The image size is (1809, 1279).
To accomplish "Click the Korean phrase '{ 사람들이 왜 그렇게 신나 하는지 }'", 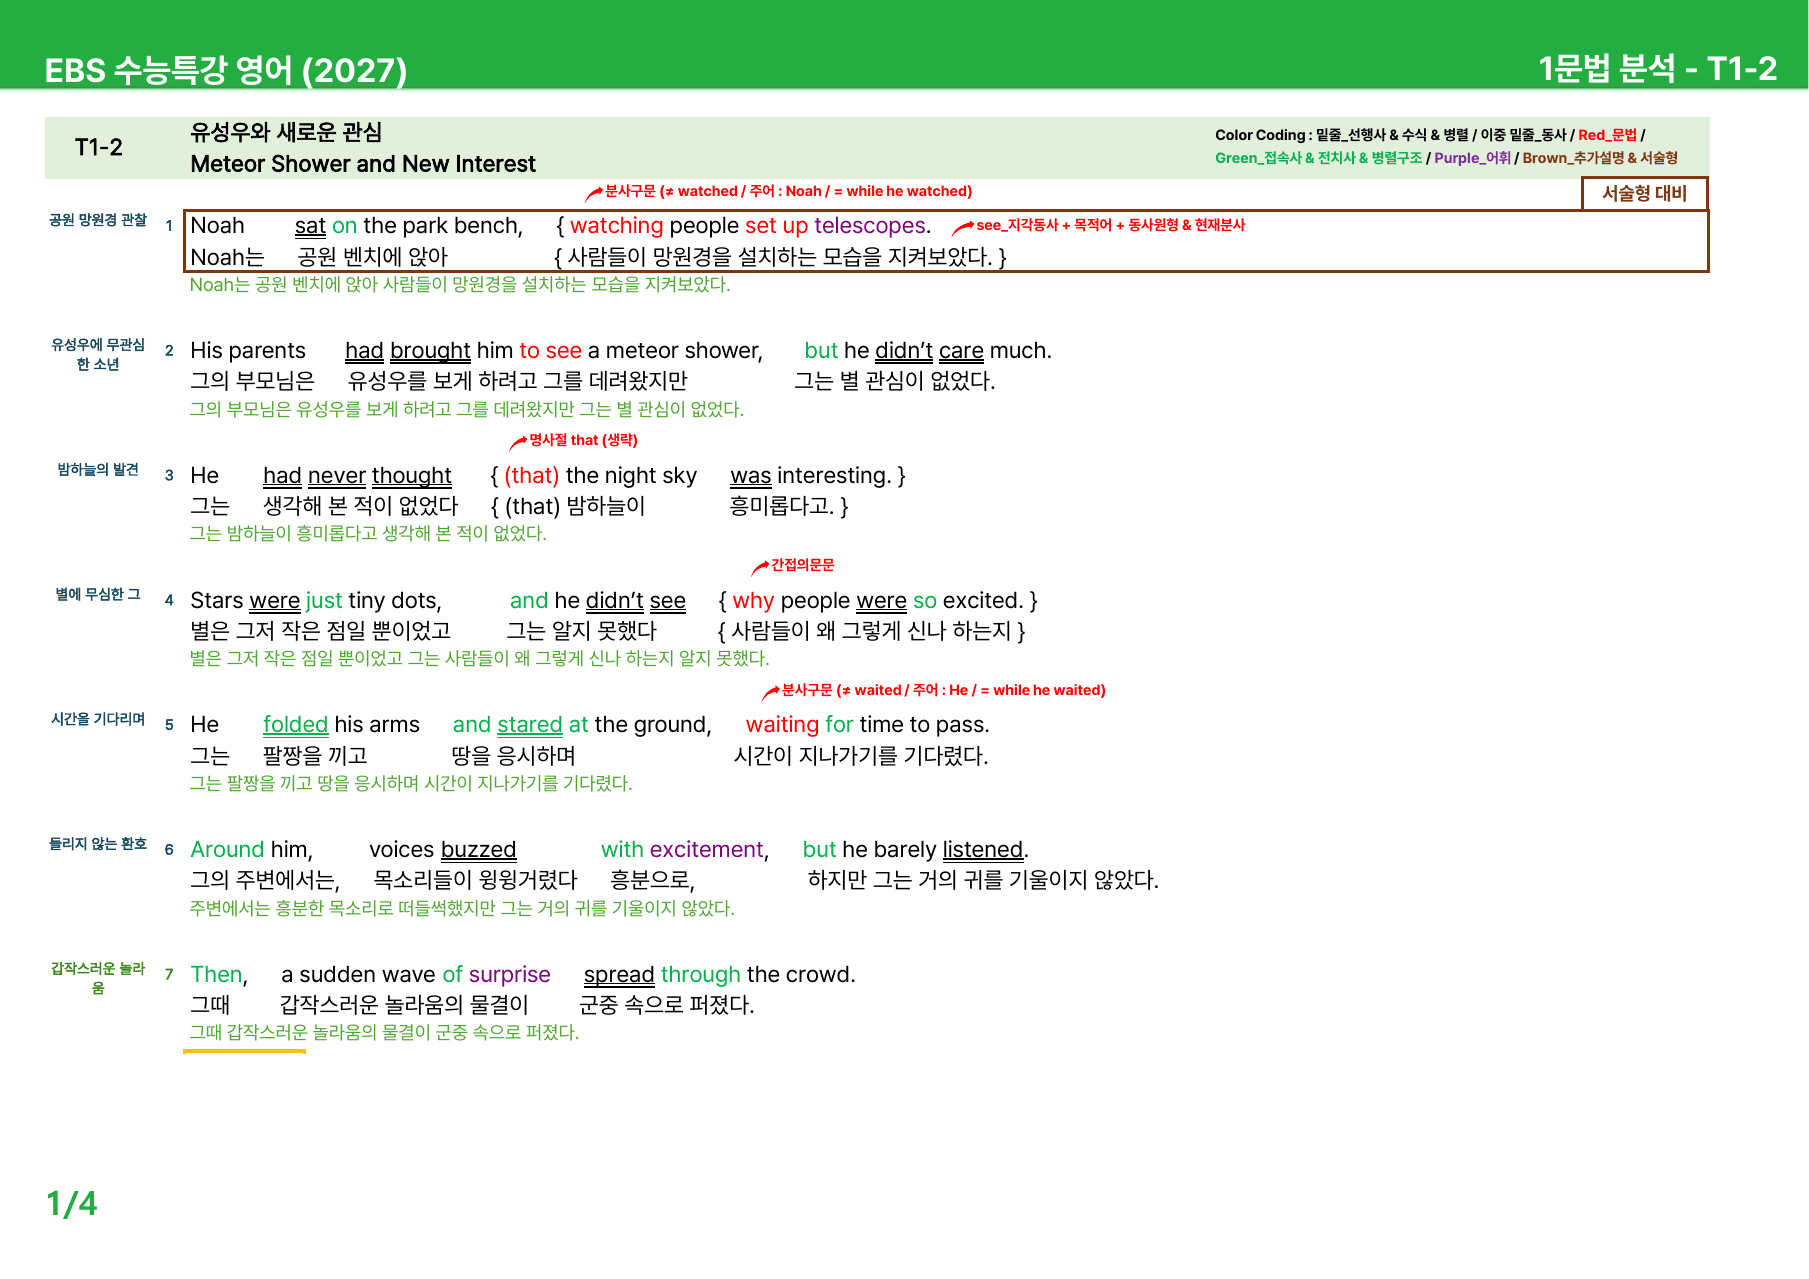I will pos(871,631).
